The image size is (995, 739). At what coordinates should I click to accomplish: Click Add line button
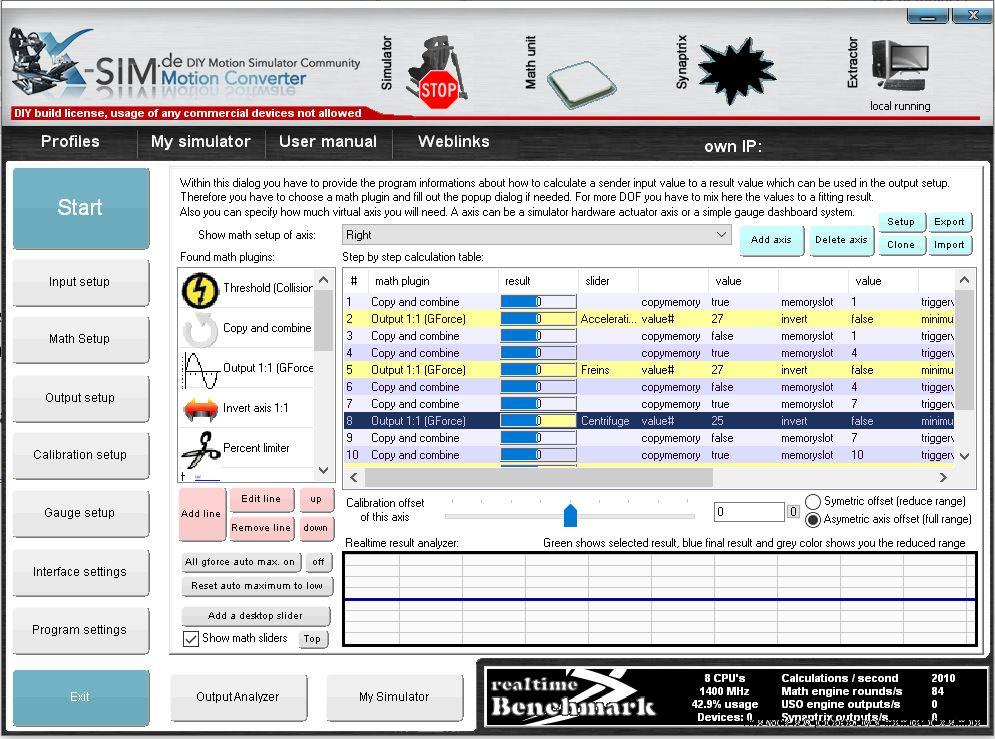coord(201,514)
